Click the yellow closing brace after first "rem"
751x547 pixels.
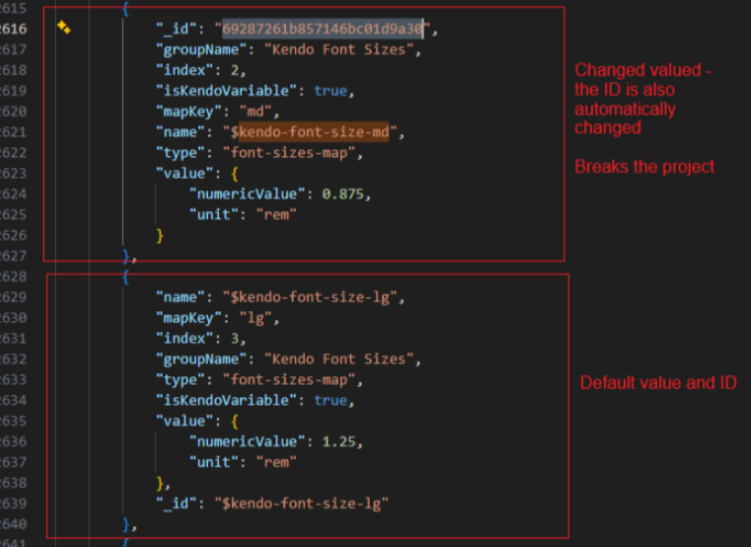click(159, 235)
